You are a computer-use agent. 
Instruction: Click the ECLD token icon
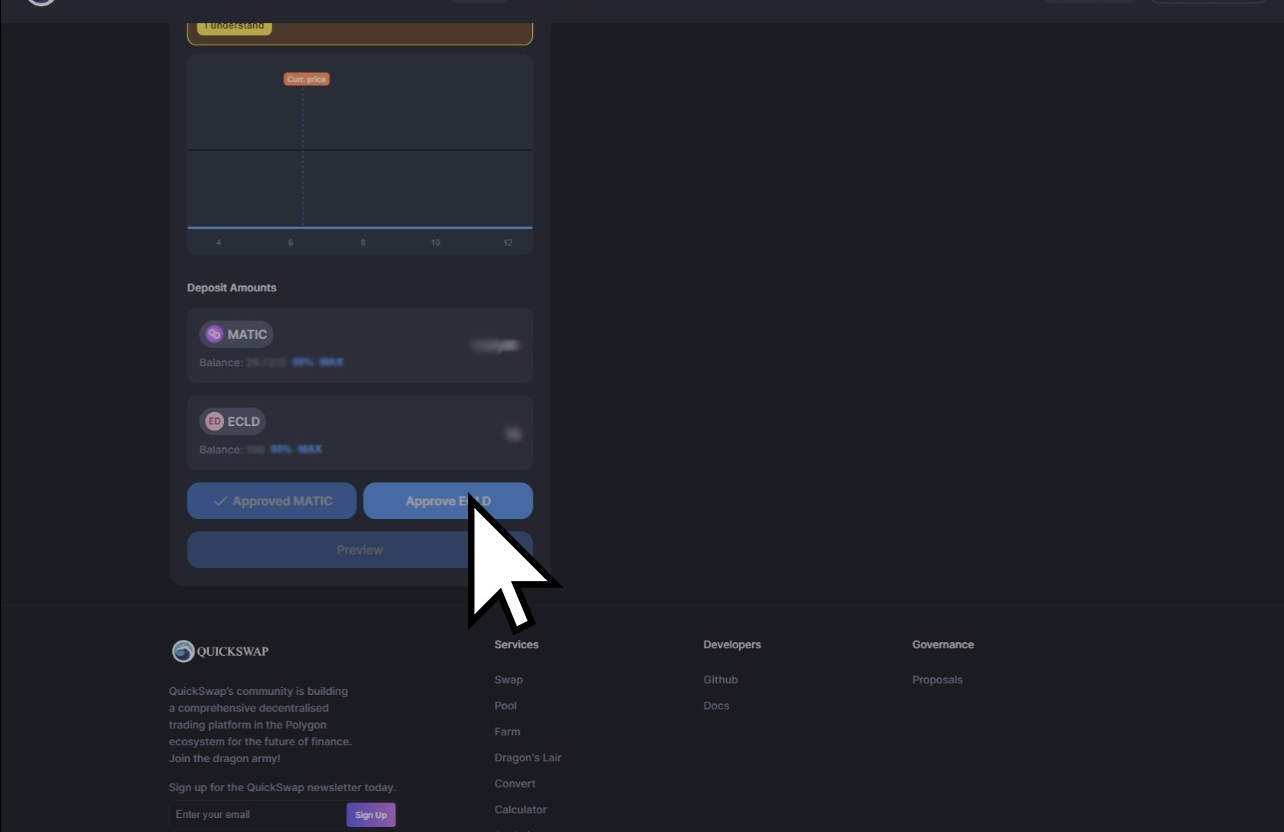214,422
